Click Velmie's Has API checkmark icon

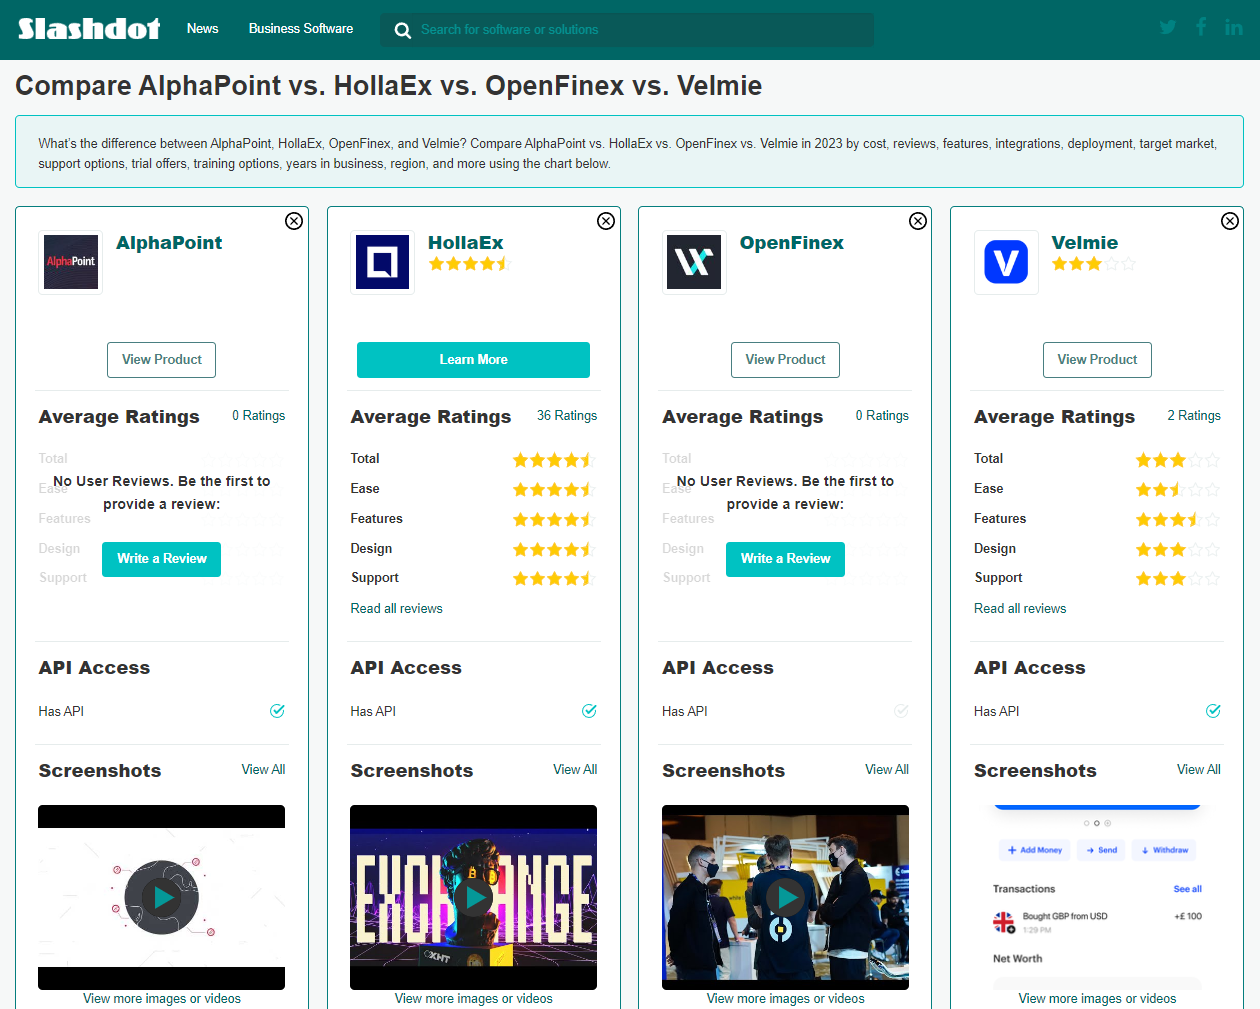point(1213,711)
